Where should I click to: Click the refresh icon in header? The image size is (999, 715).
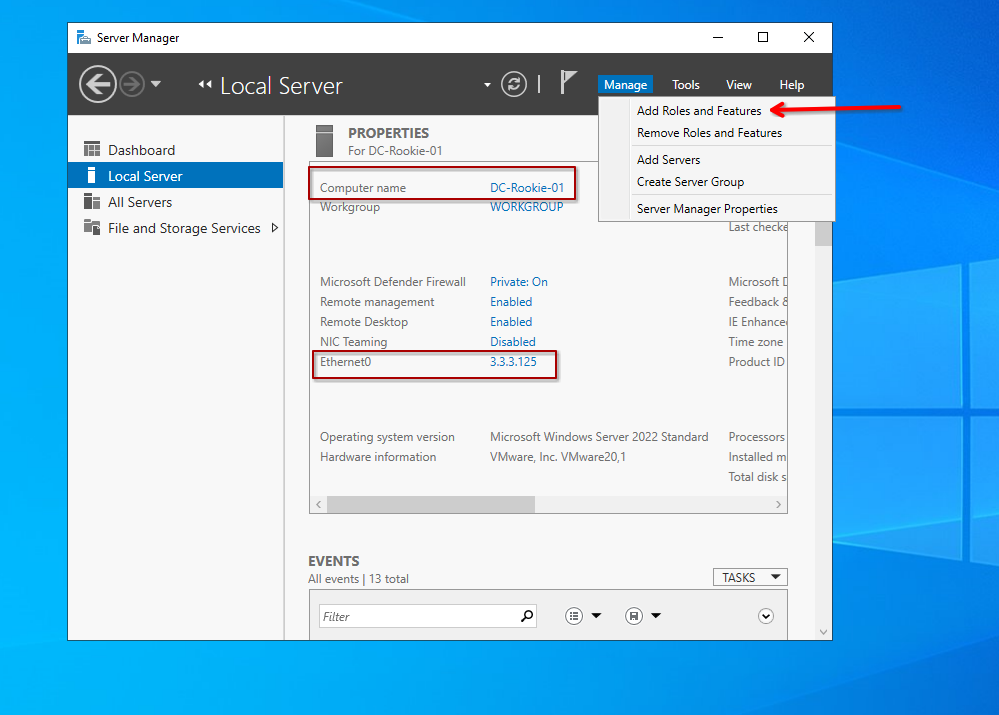[x=514, y=84]
